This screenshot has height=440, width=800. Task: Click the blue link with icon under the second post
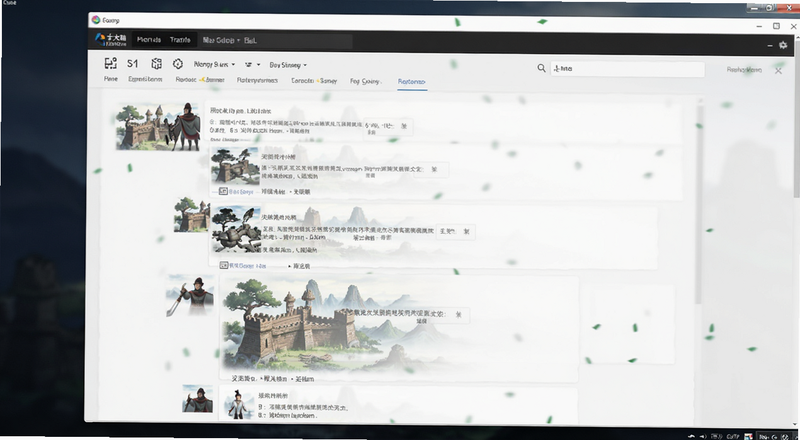pos(236,191)
